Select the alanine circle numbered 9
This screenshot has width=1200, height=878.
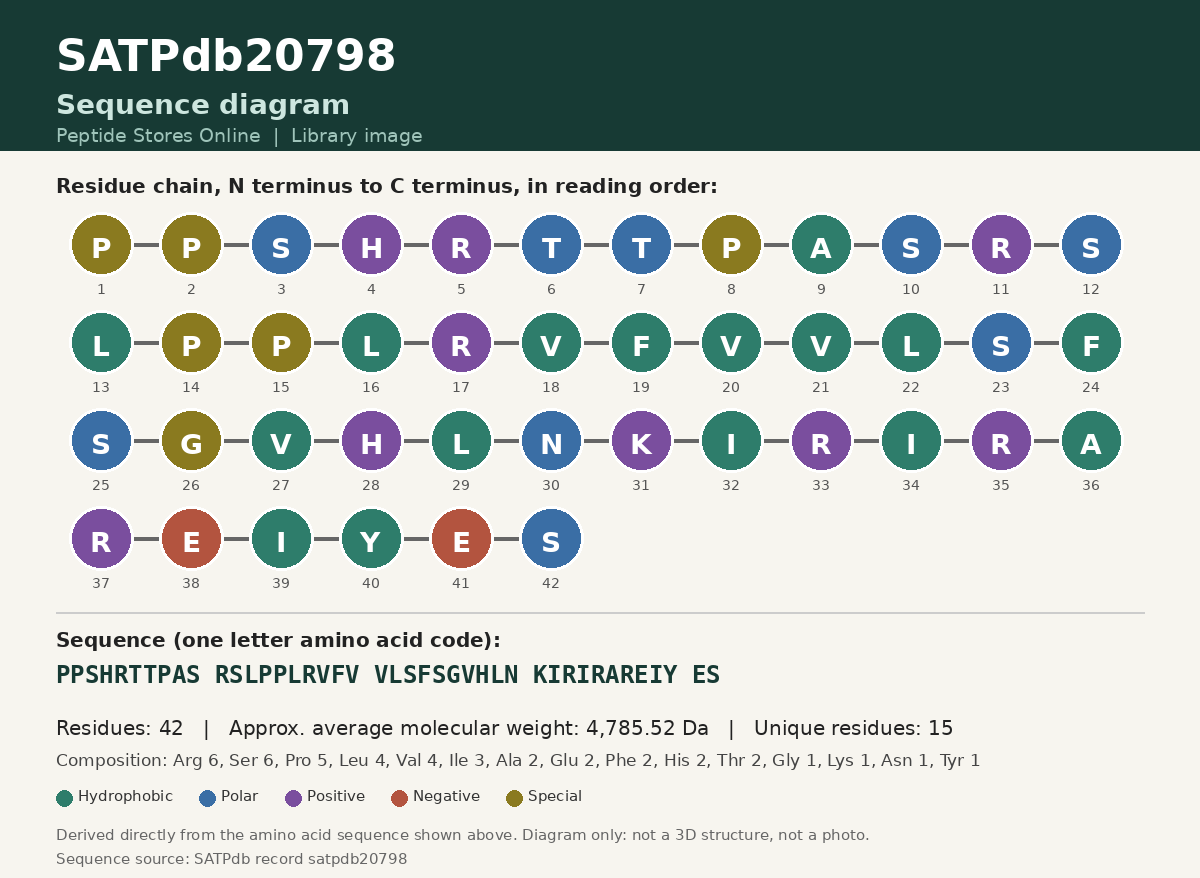(x=821, y=245)
